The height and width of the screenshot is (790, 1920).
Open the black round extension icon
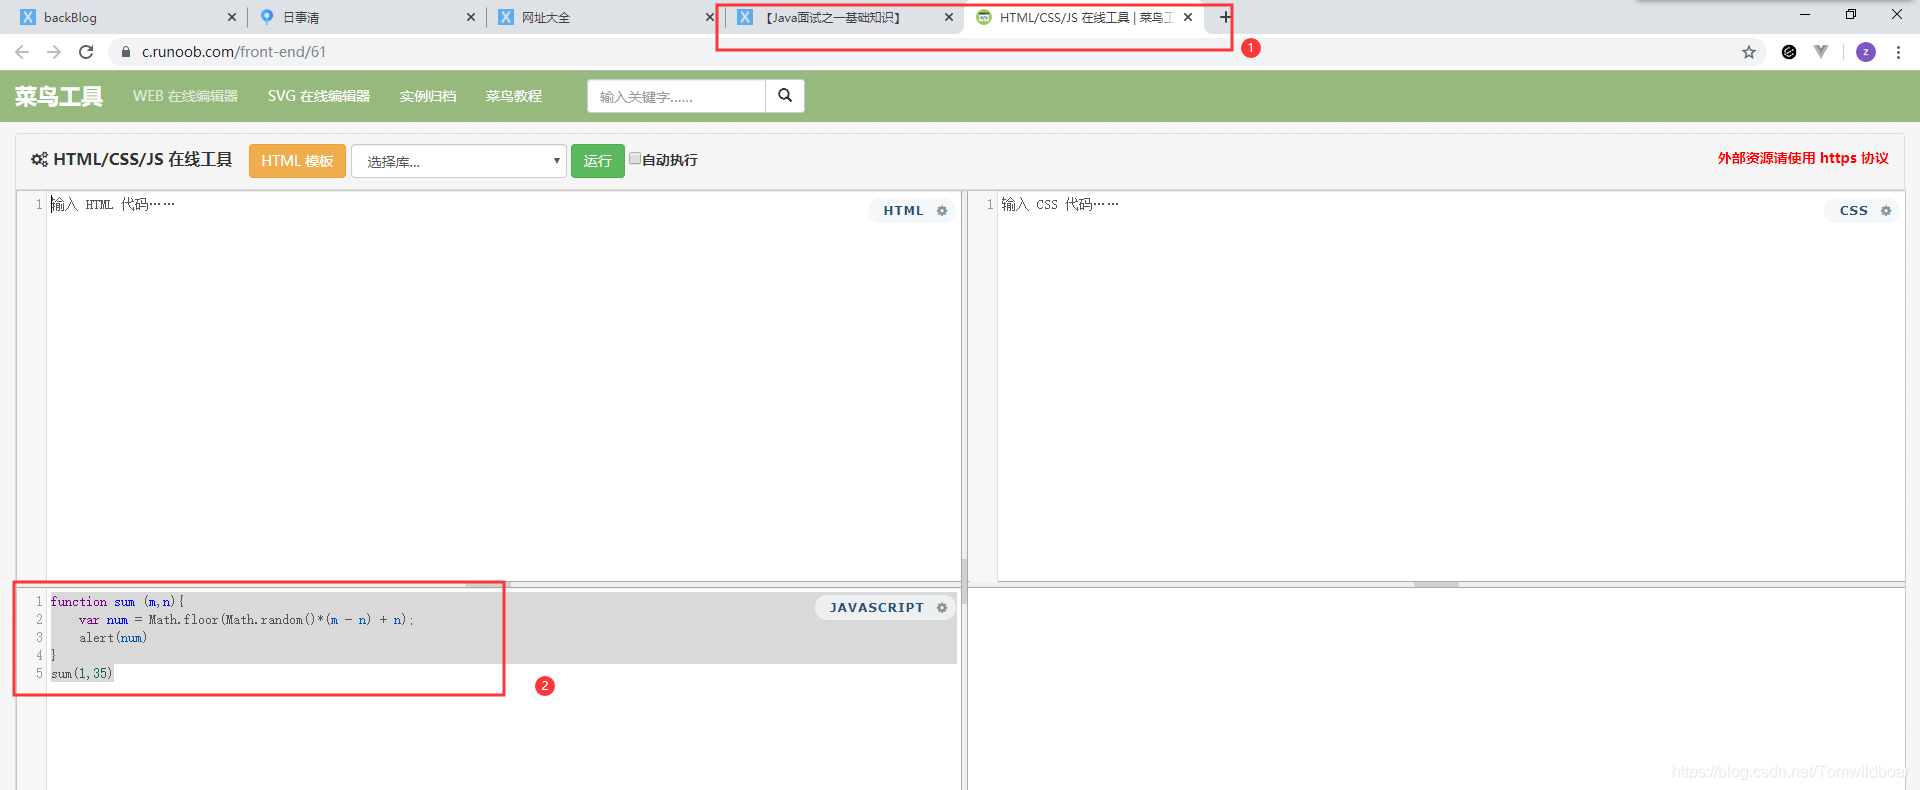pyautogui.click(x=1789, y=52)
